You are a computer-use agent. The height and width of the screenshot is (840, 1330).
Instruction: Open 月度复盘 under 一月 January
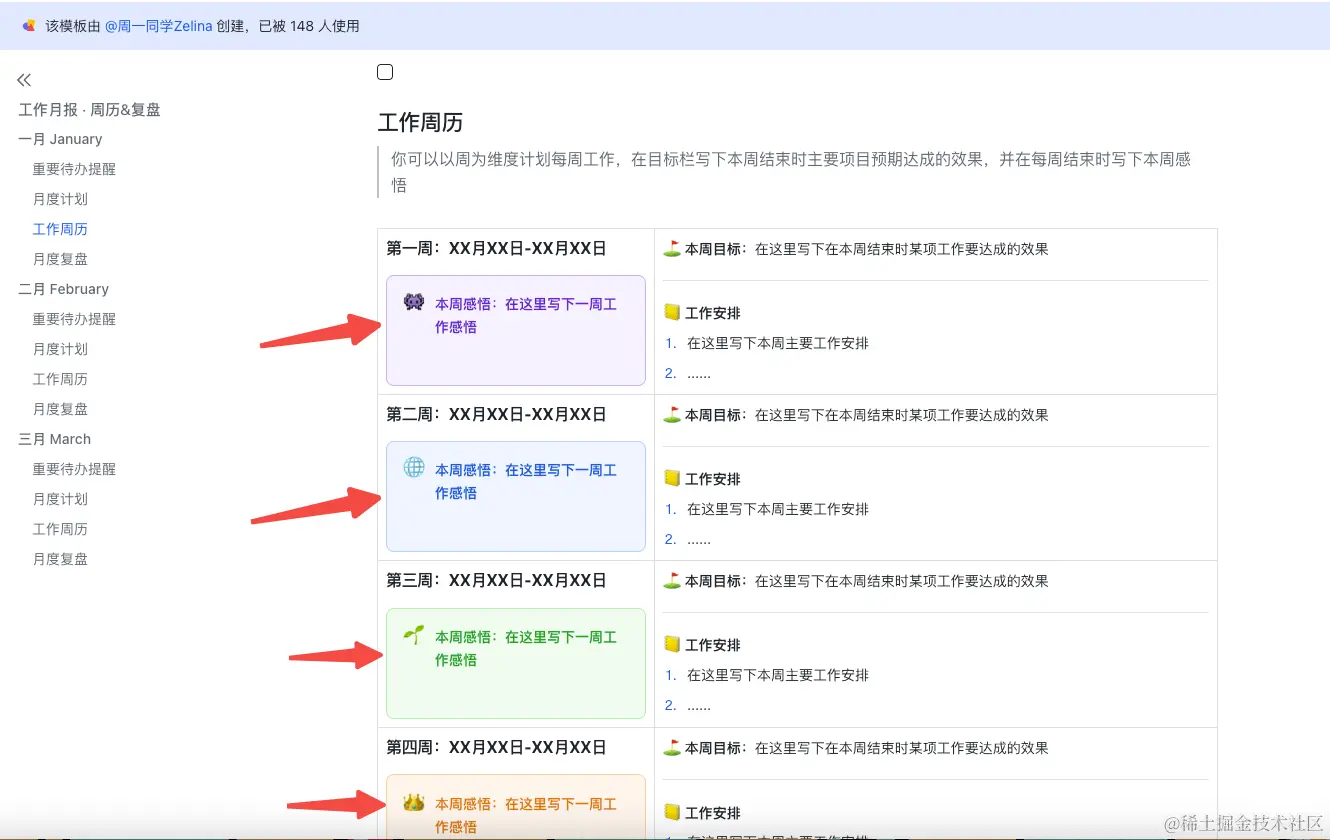(x=60, y=259)
